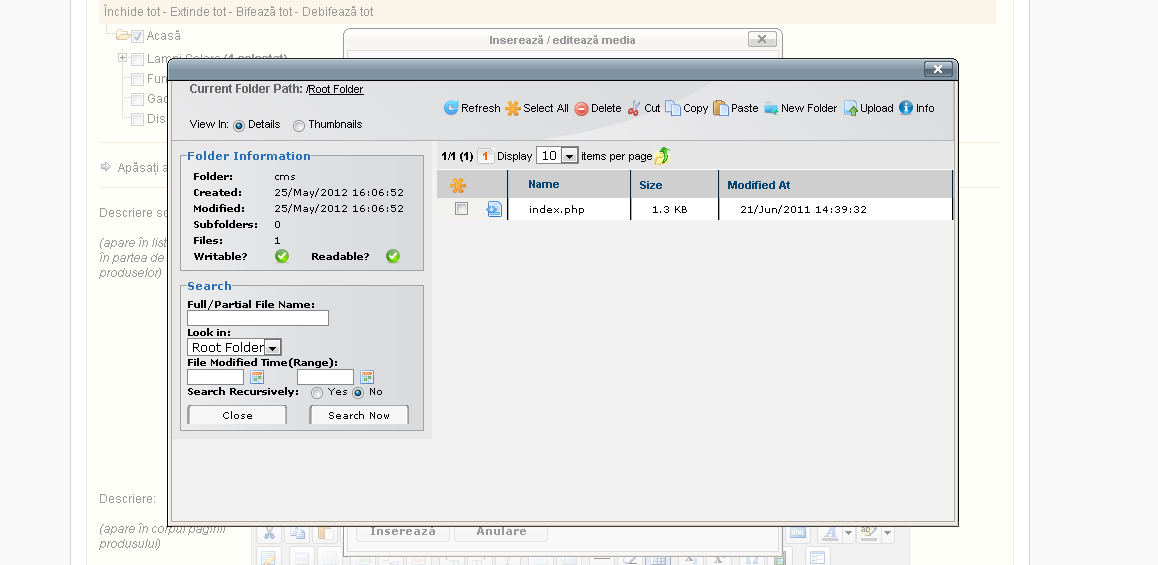Click the select-all star in table header
The image size is (1158, 565).
point(458,185)
